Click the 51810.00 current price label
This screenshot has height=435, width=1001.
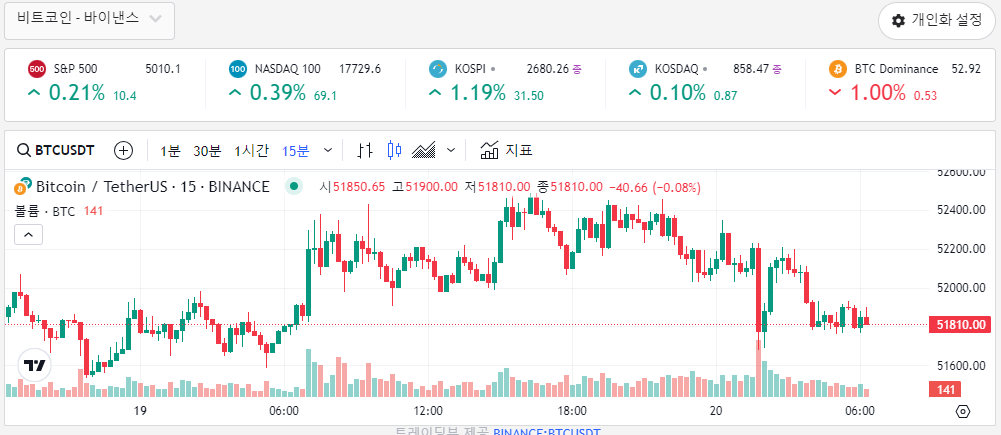click(x=961, y=324)
